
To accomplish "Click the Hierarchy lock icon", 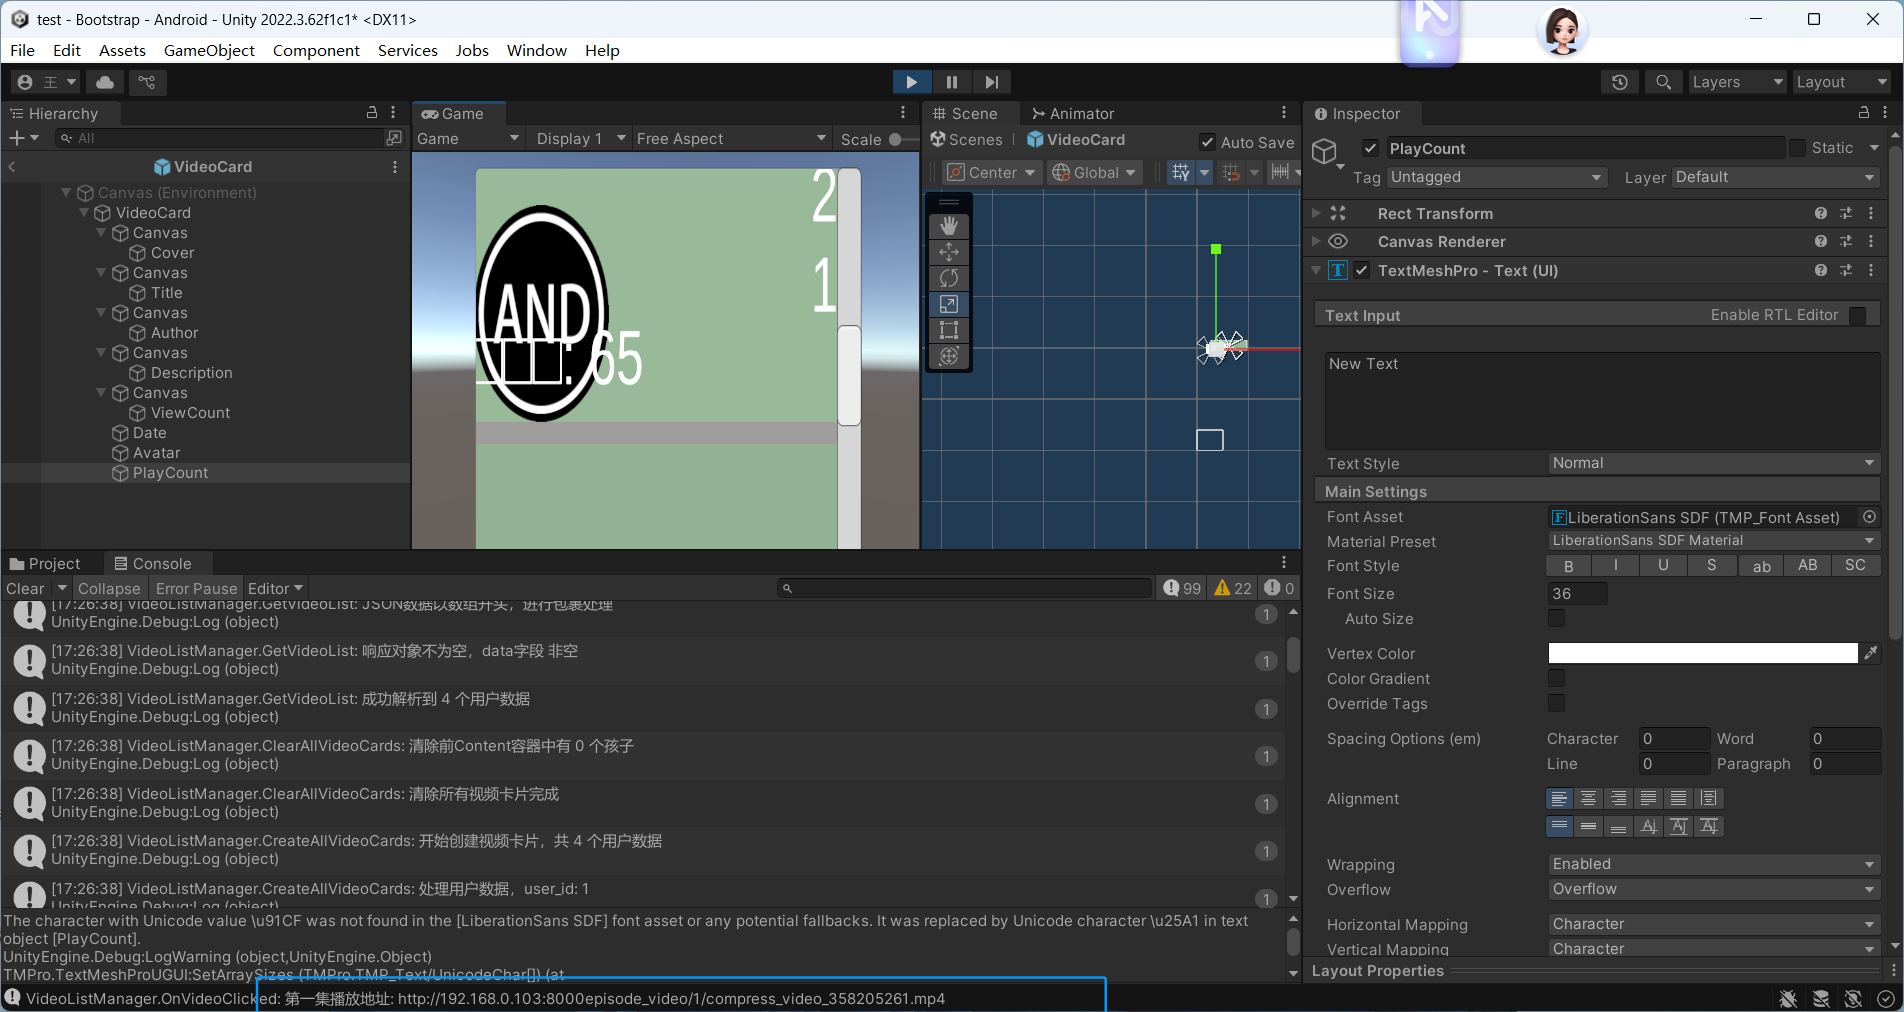I will (x=372, y=113).
